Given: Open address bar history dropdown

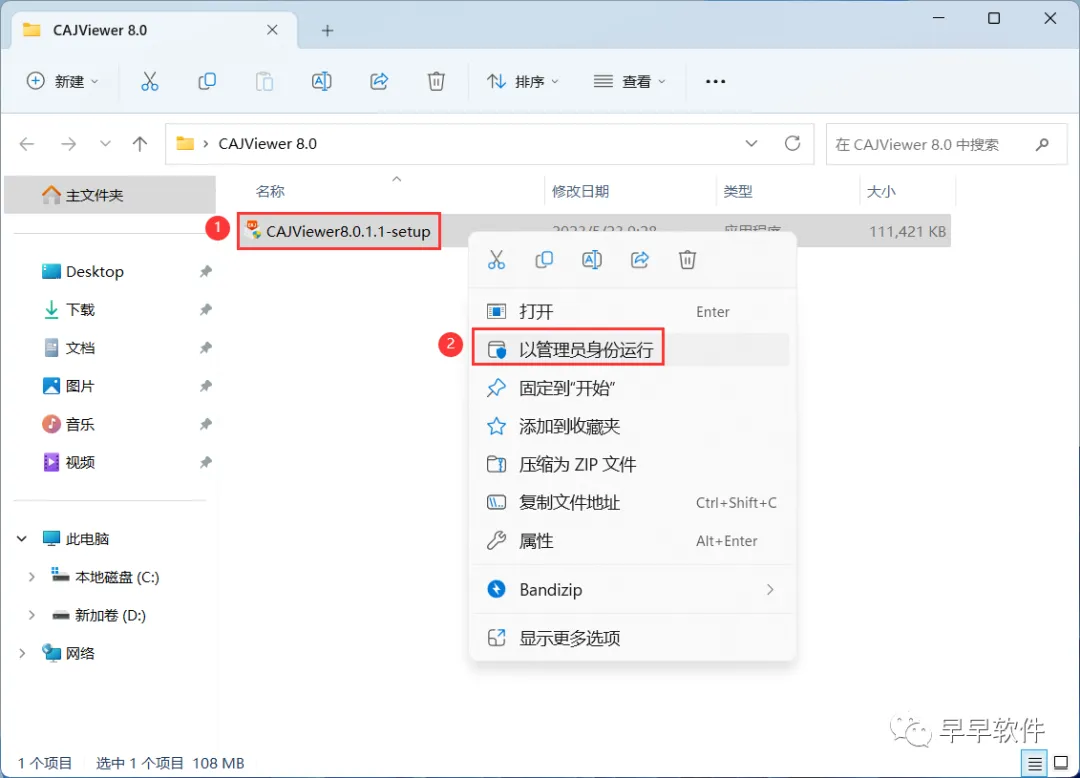Looking at the screenshot, I should [751, 143].
